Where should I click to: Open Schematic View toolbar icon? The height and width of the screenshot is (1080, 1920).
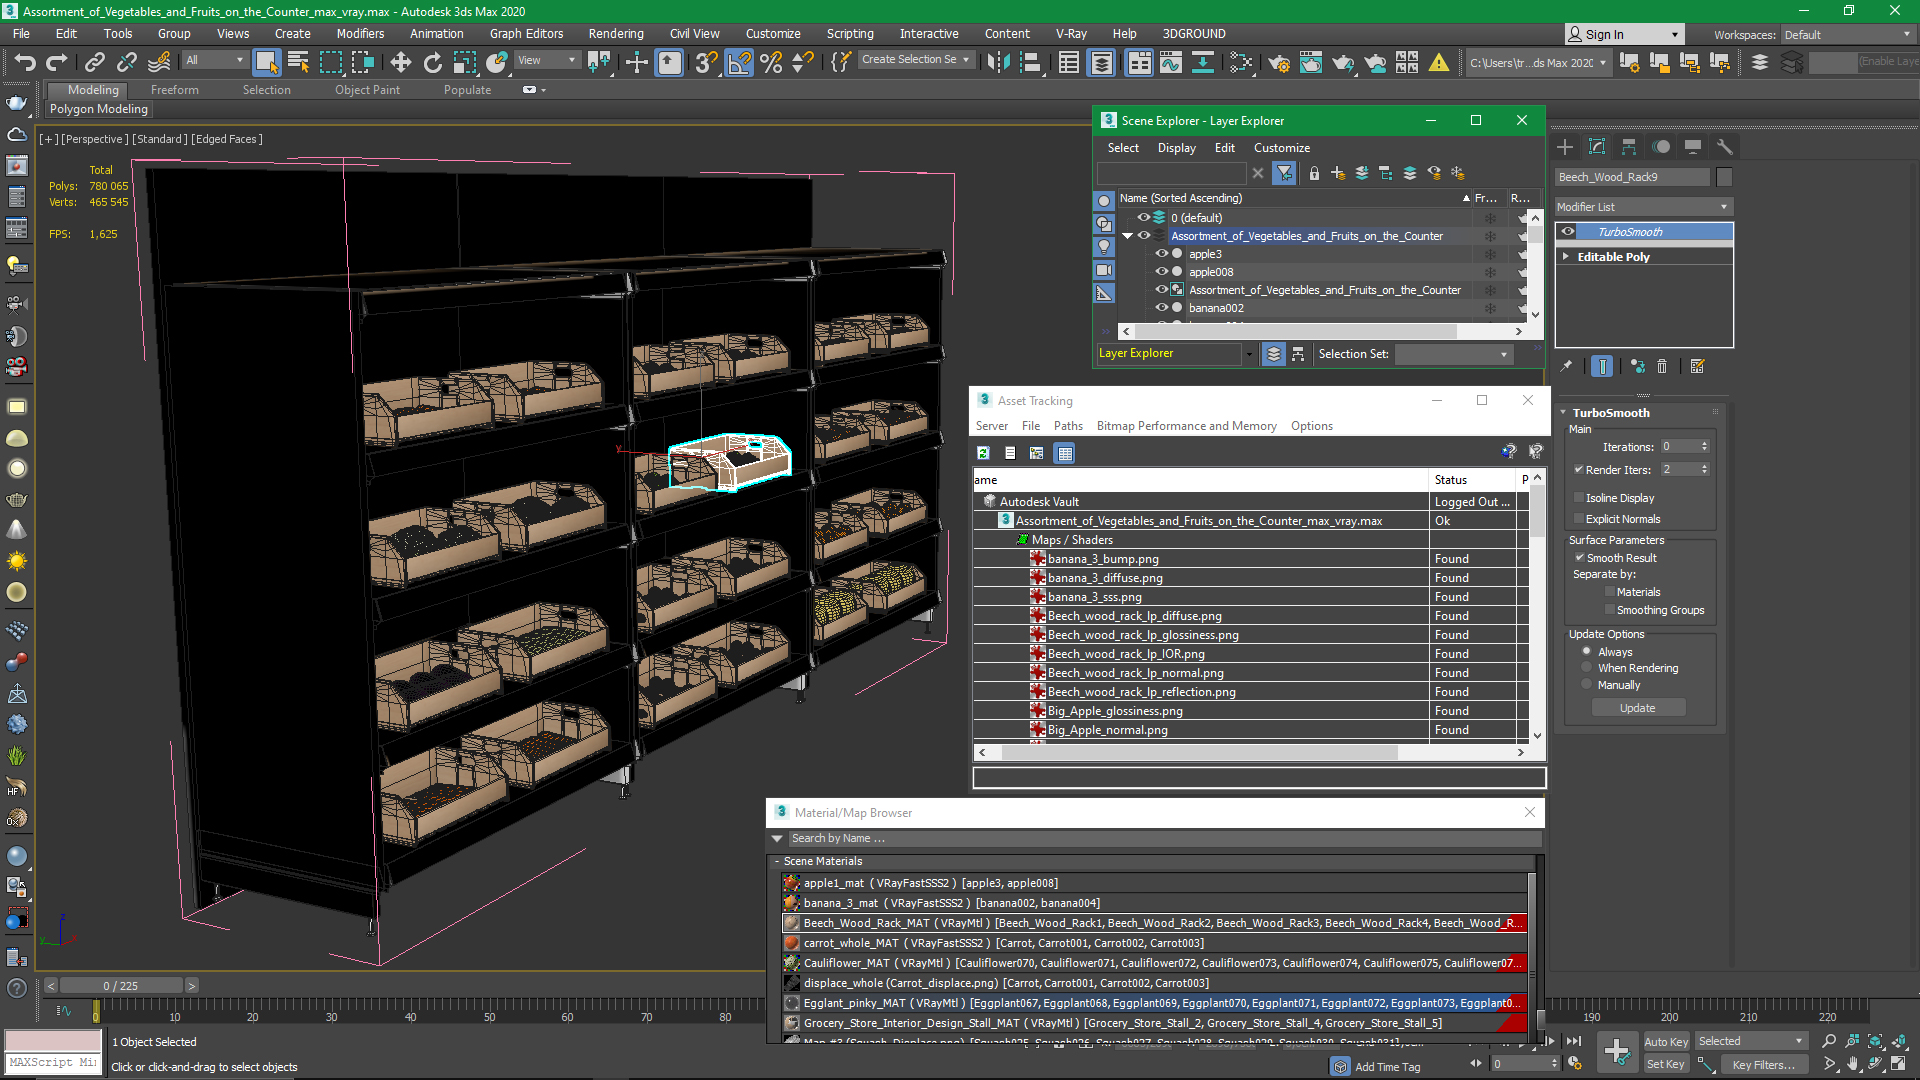(x=1203, y=63)
